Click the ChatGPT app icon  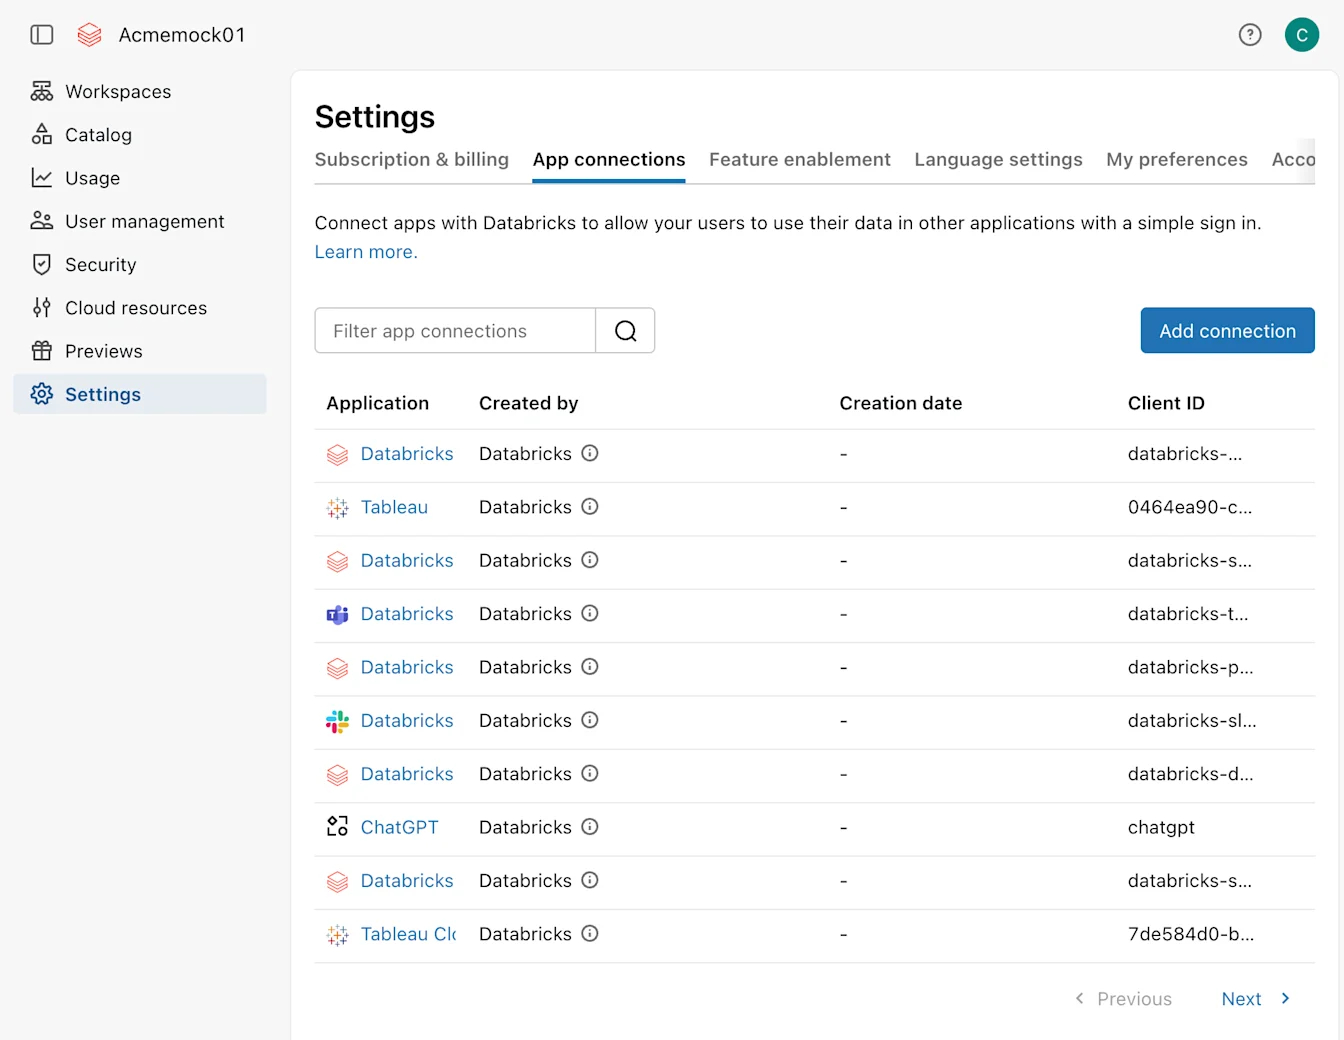point(338,827)
